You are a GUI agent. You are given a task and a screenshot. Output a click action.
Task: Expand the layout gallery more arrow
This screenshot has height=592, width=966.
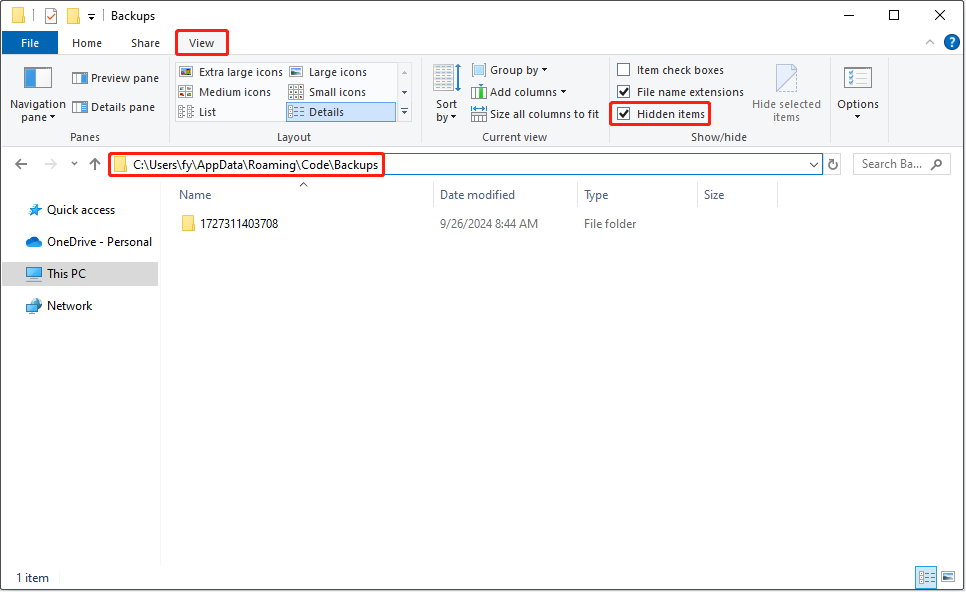click(405, 112)
